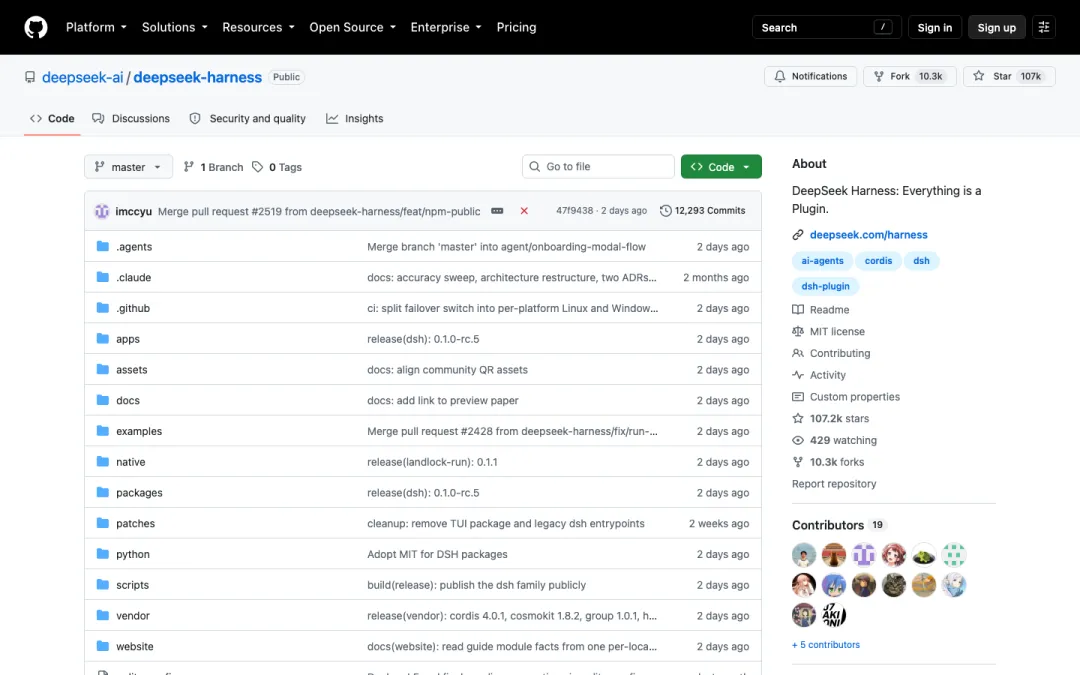Viewport: 1080px width, 675px height.
Task: View the 12,293 Commits history
Action: tap(703, 211)
